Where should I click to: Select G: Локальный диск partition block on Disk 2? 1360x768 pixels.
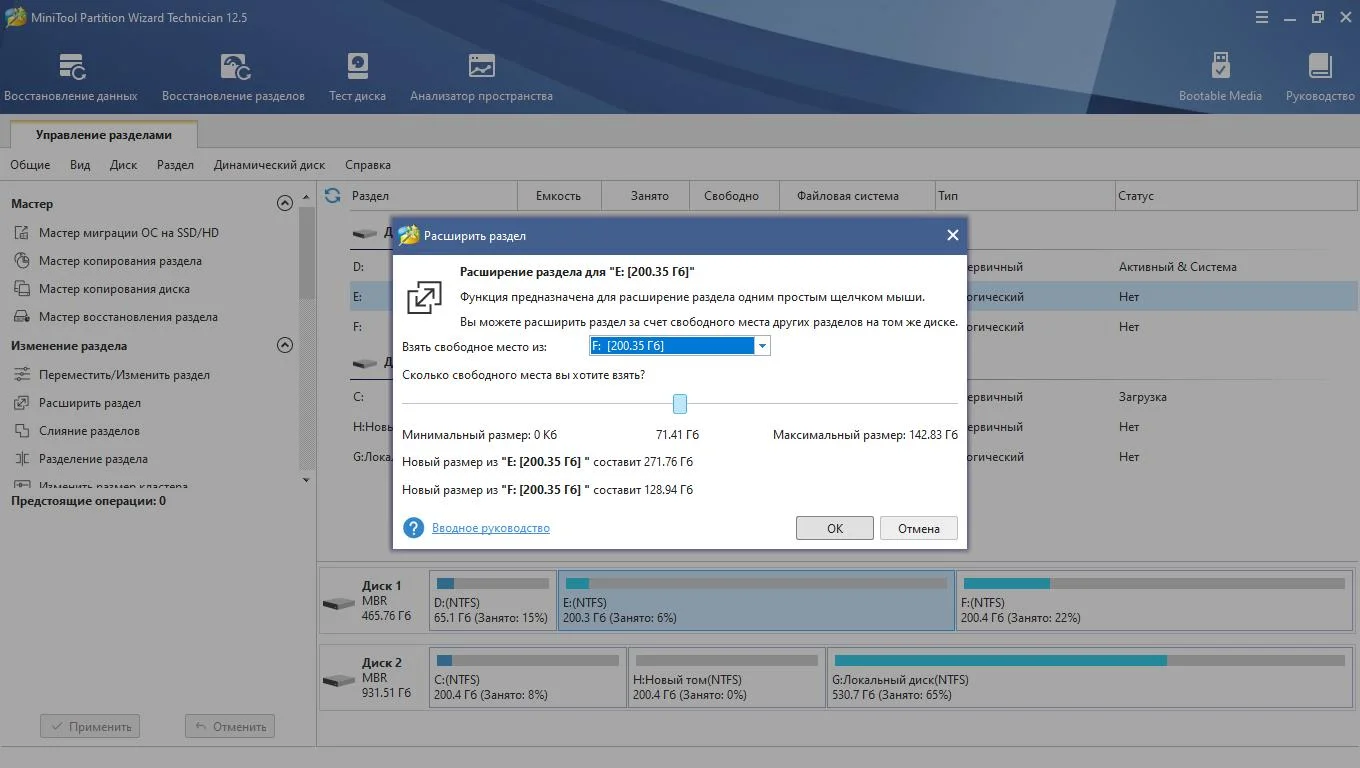1090,679
